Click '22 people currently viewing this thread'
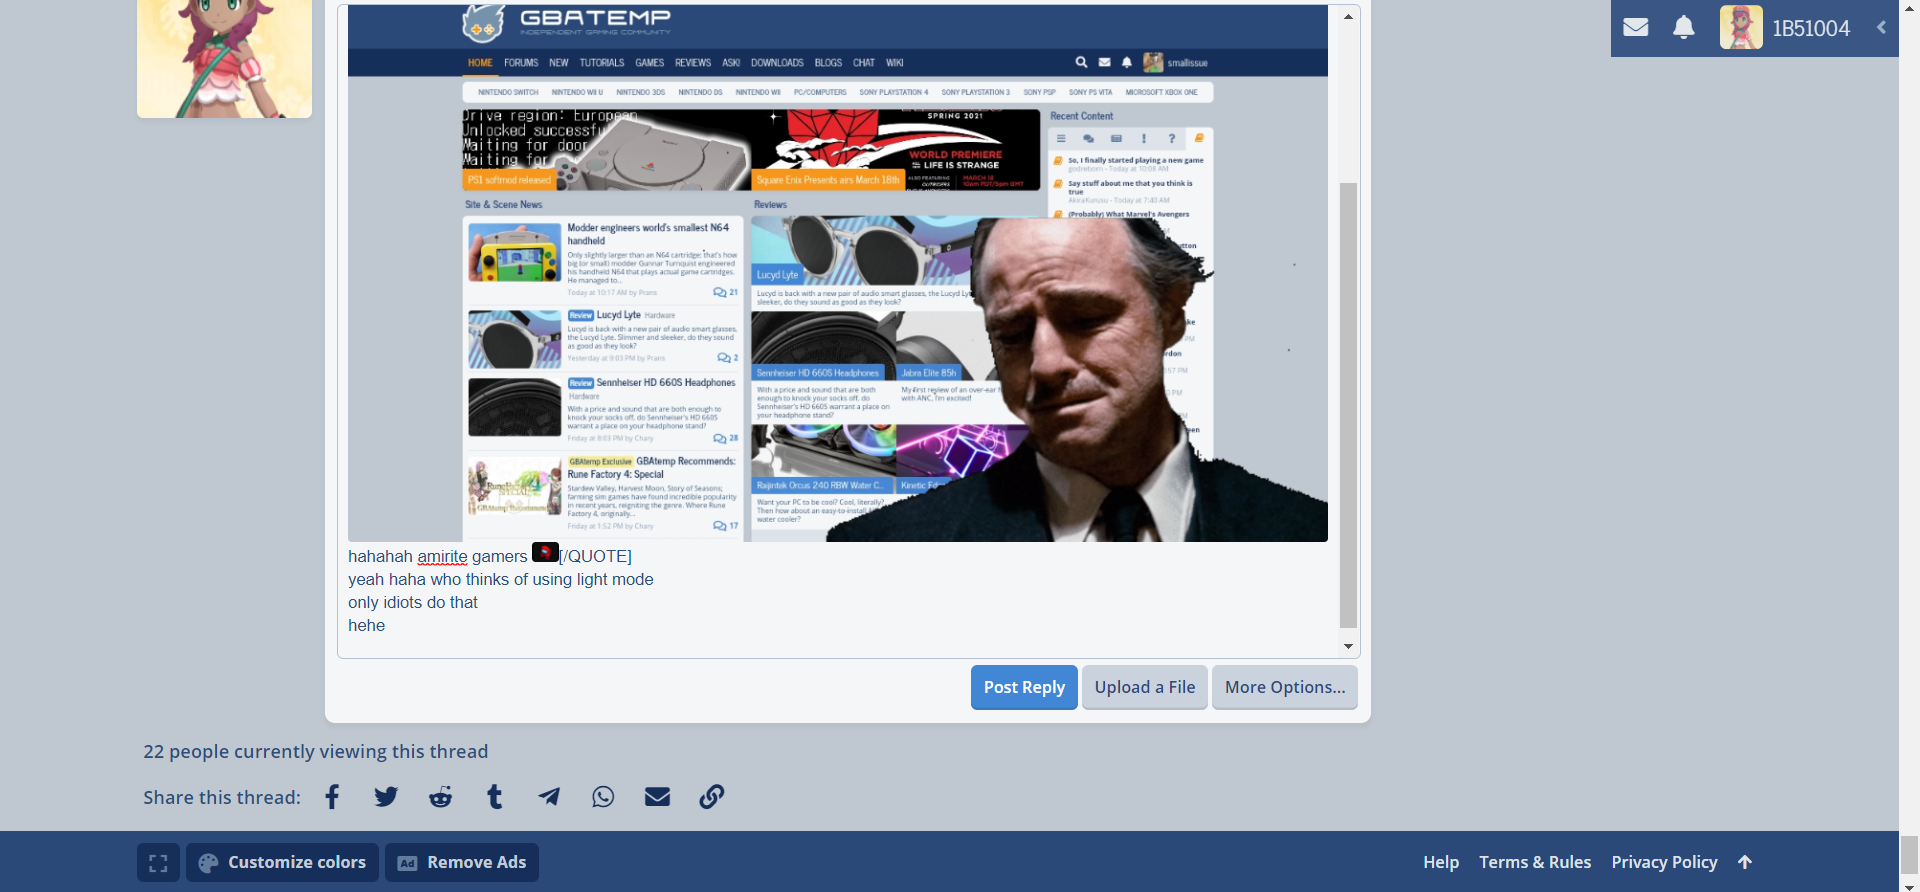The height and width of the screenshot is (892, 1920). [x=316, y=751]
